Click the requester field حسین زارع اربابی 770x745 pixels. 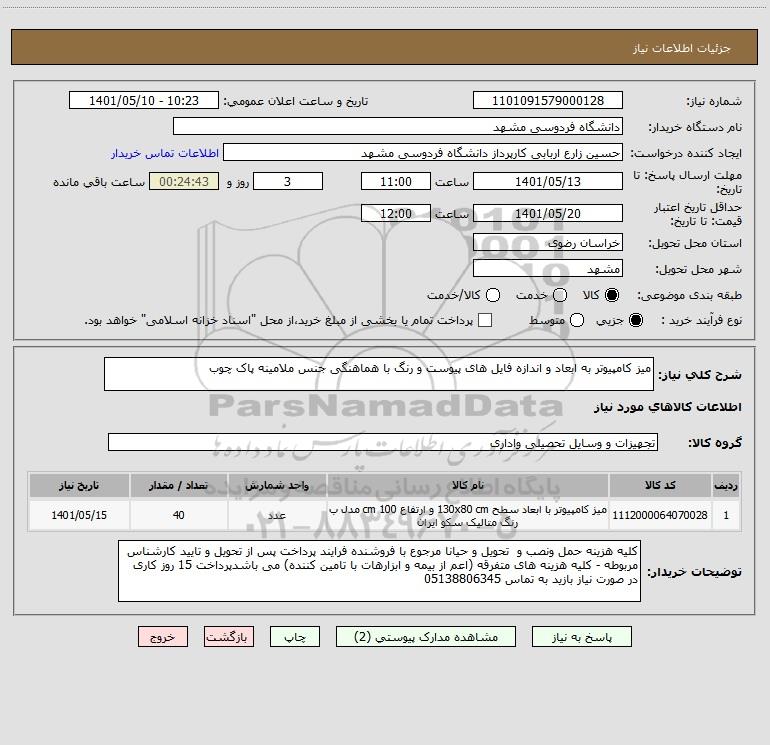pos(423,153)
